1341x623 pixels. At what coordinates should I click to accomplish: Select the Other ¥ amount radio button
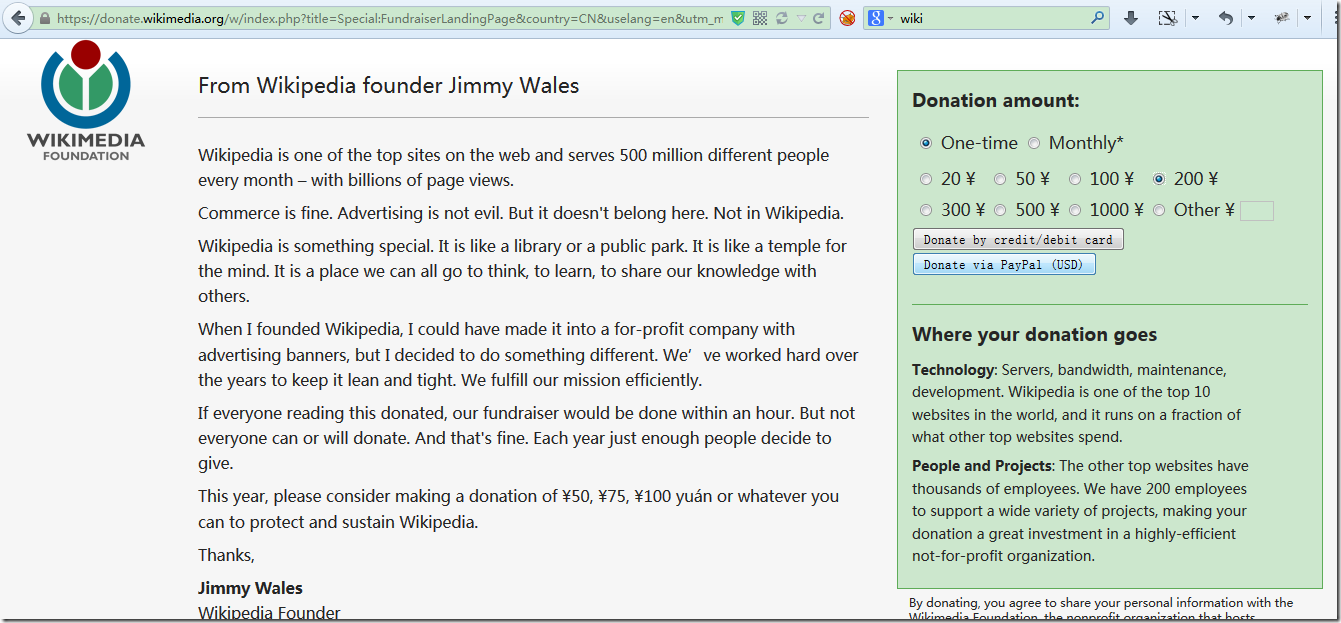coord(1159,210)
